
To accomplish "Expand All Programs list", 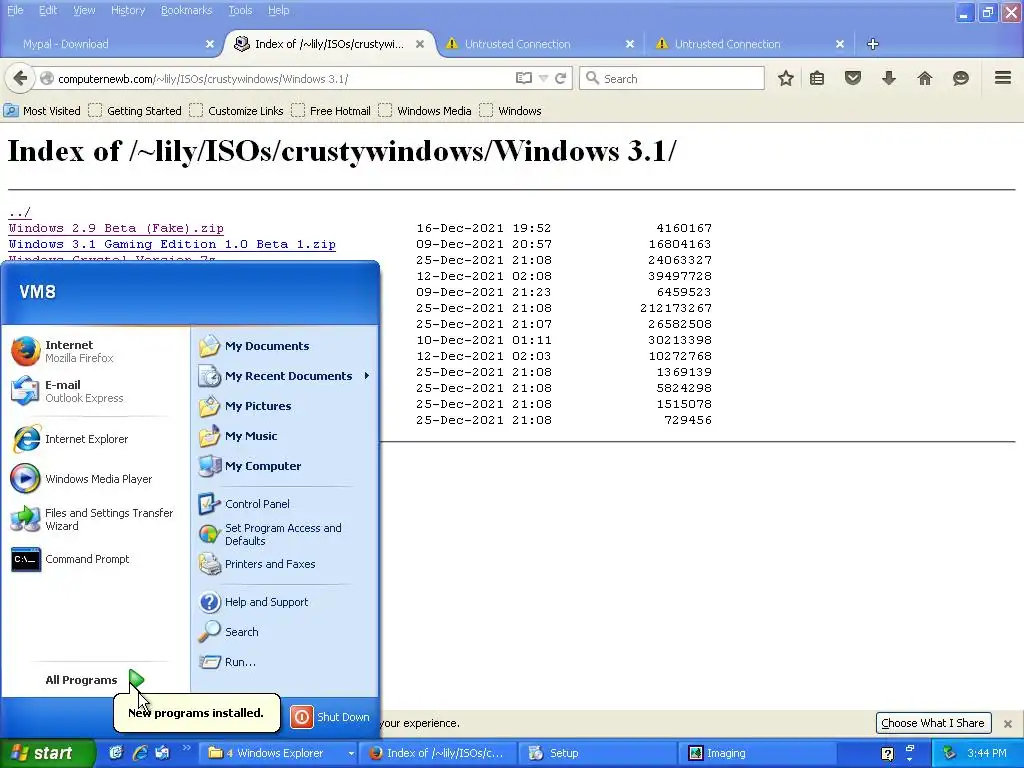I will [x=95, y=680].
